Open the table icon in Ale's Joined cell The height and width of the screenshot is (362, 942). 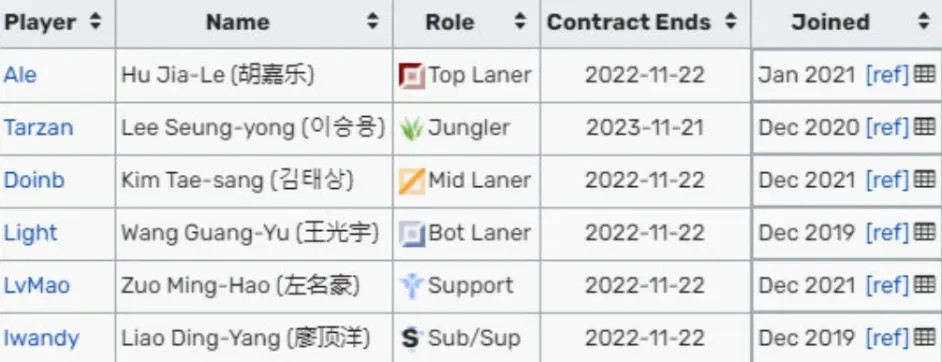[925, 74]
